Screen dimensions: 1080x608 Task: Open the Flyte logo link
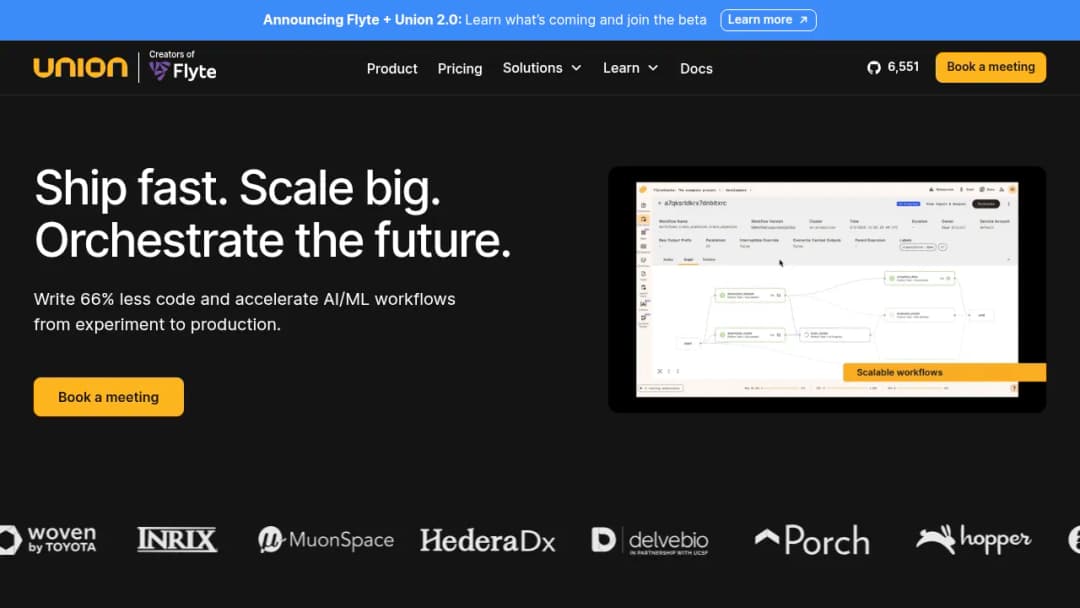click(x=183, y=70)
